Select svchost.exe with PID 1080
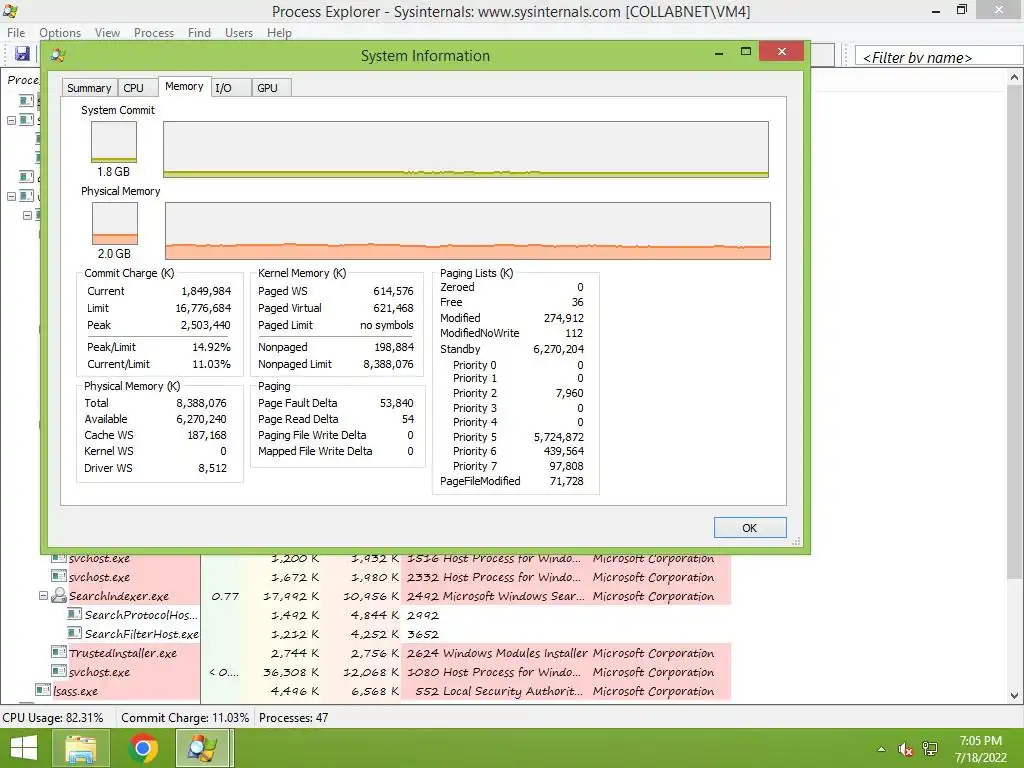1024x768 pixels. click(x=390, y=671)
